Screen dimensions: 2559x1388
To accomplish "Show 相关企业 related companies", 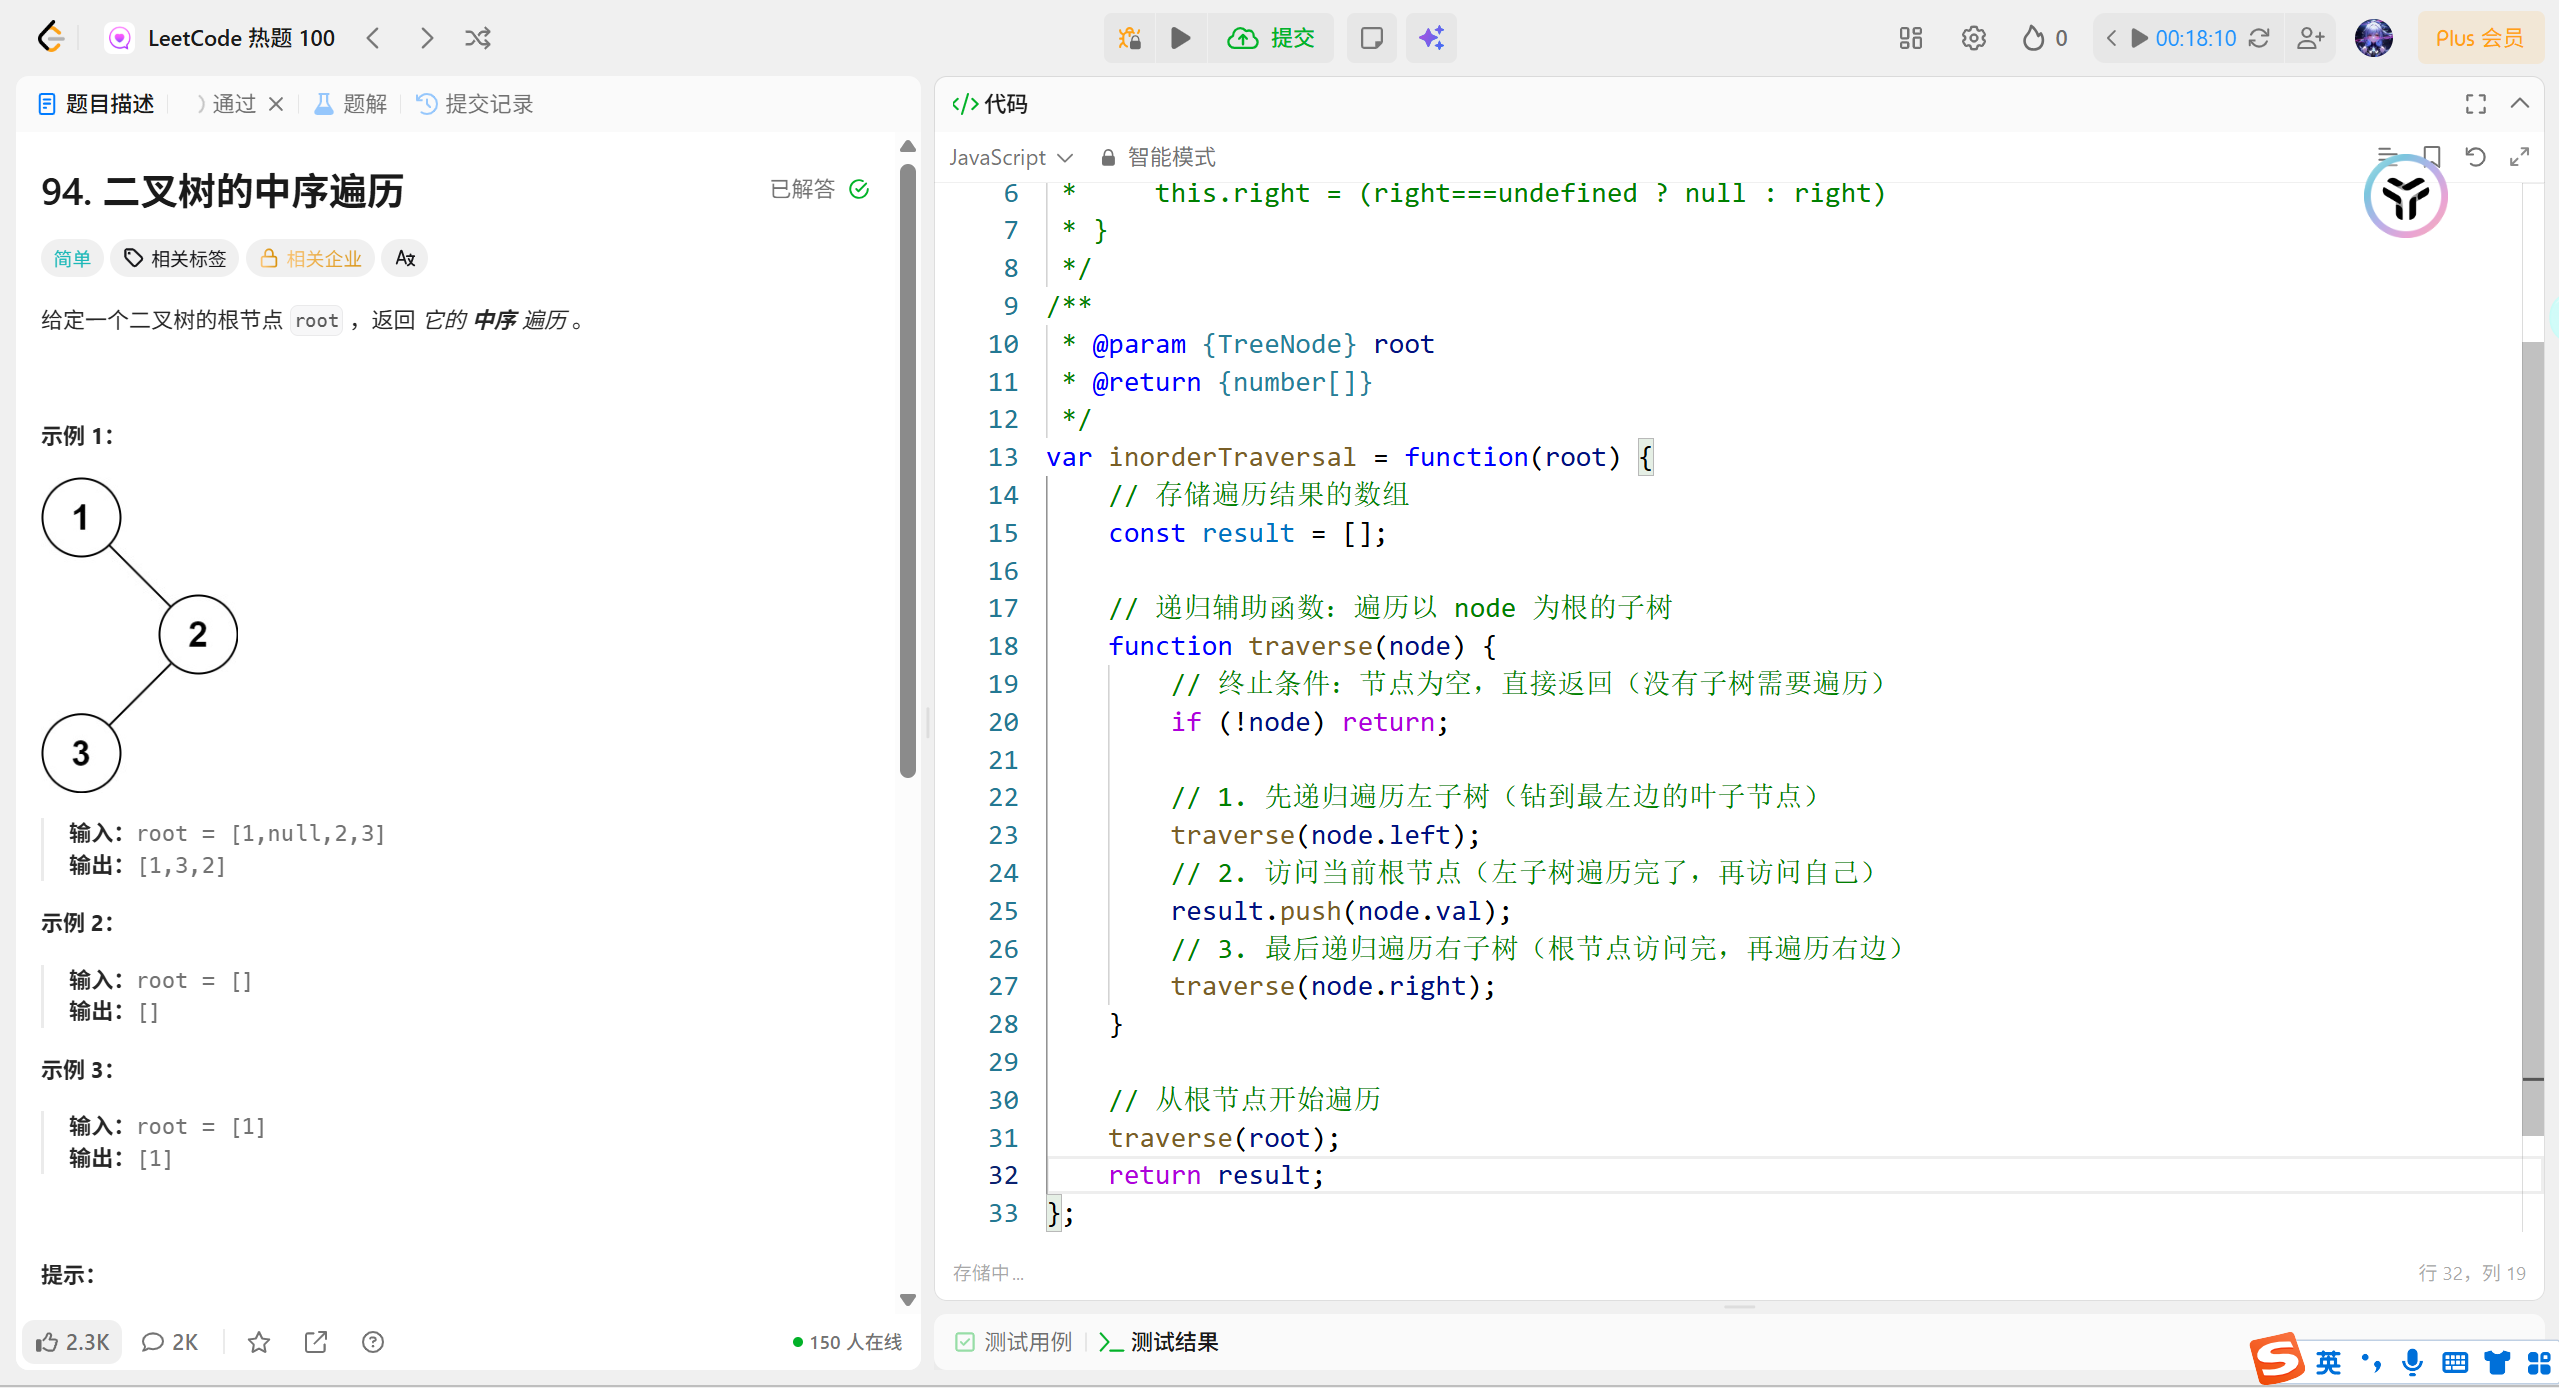I will [x=311, y=259].
